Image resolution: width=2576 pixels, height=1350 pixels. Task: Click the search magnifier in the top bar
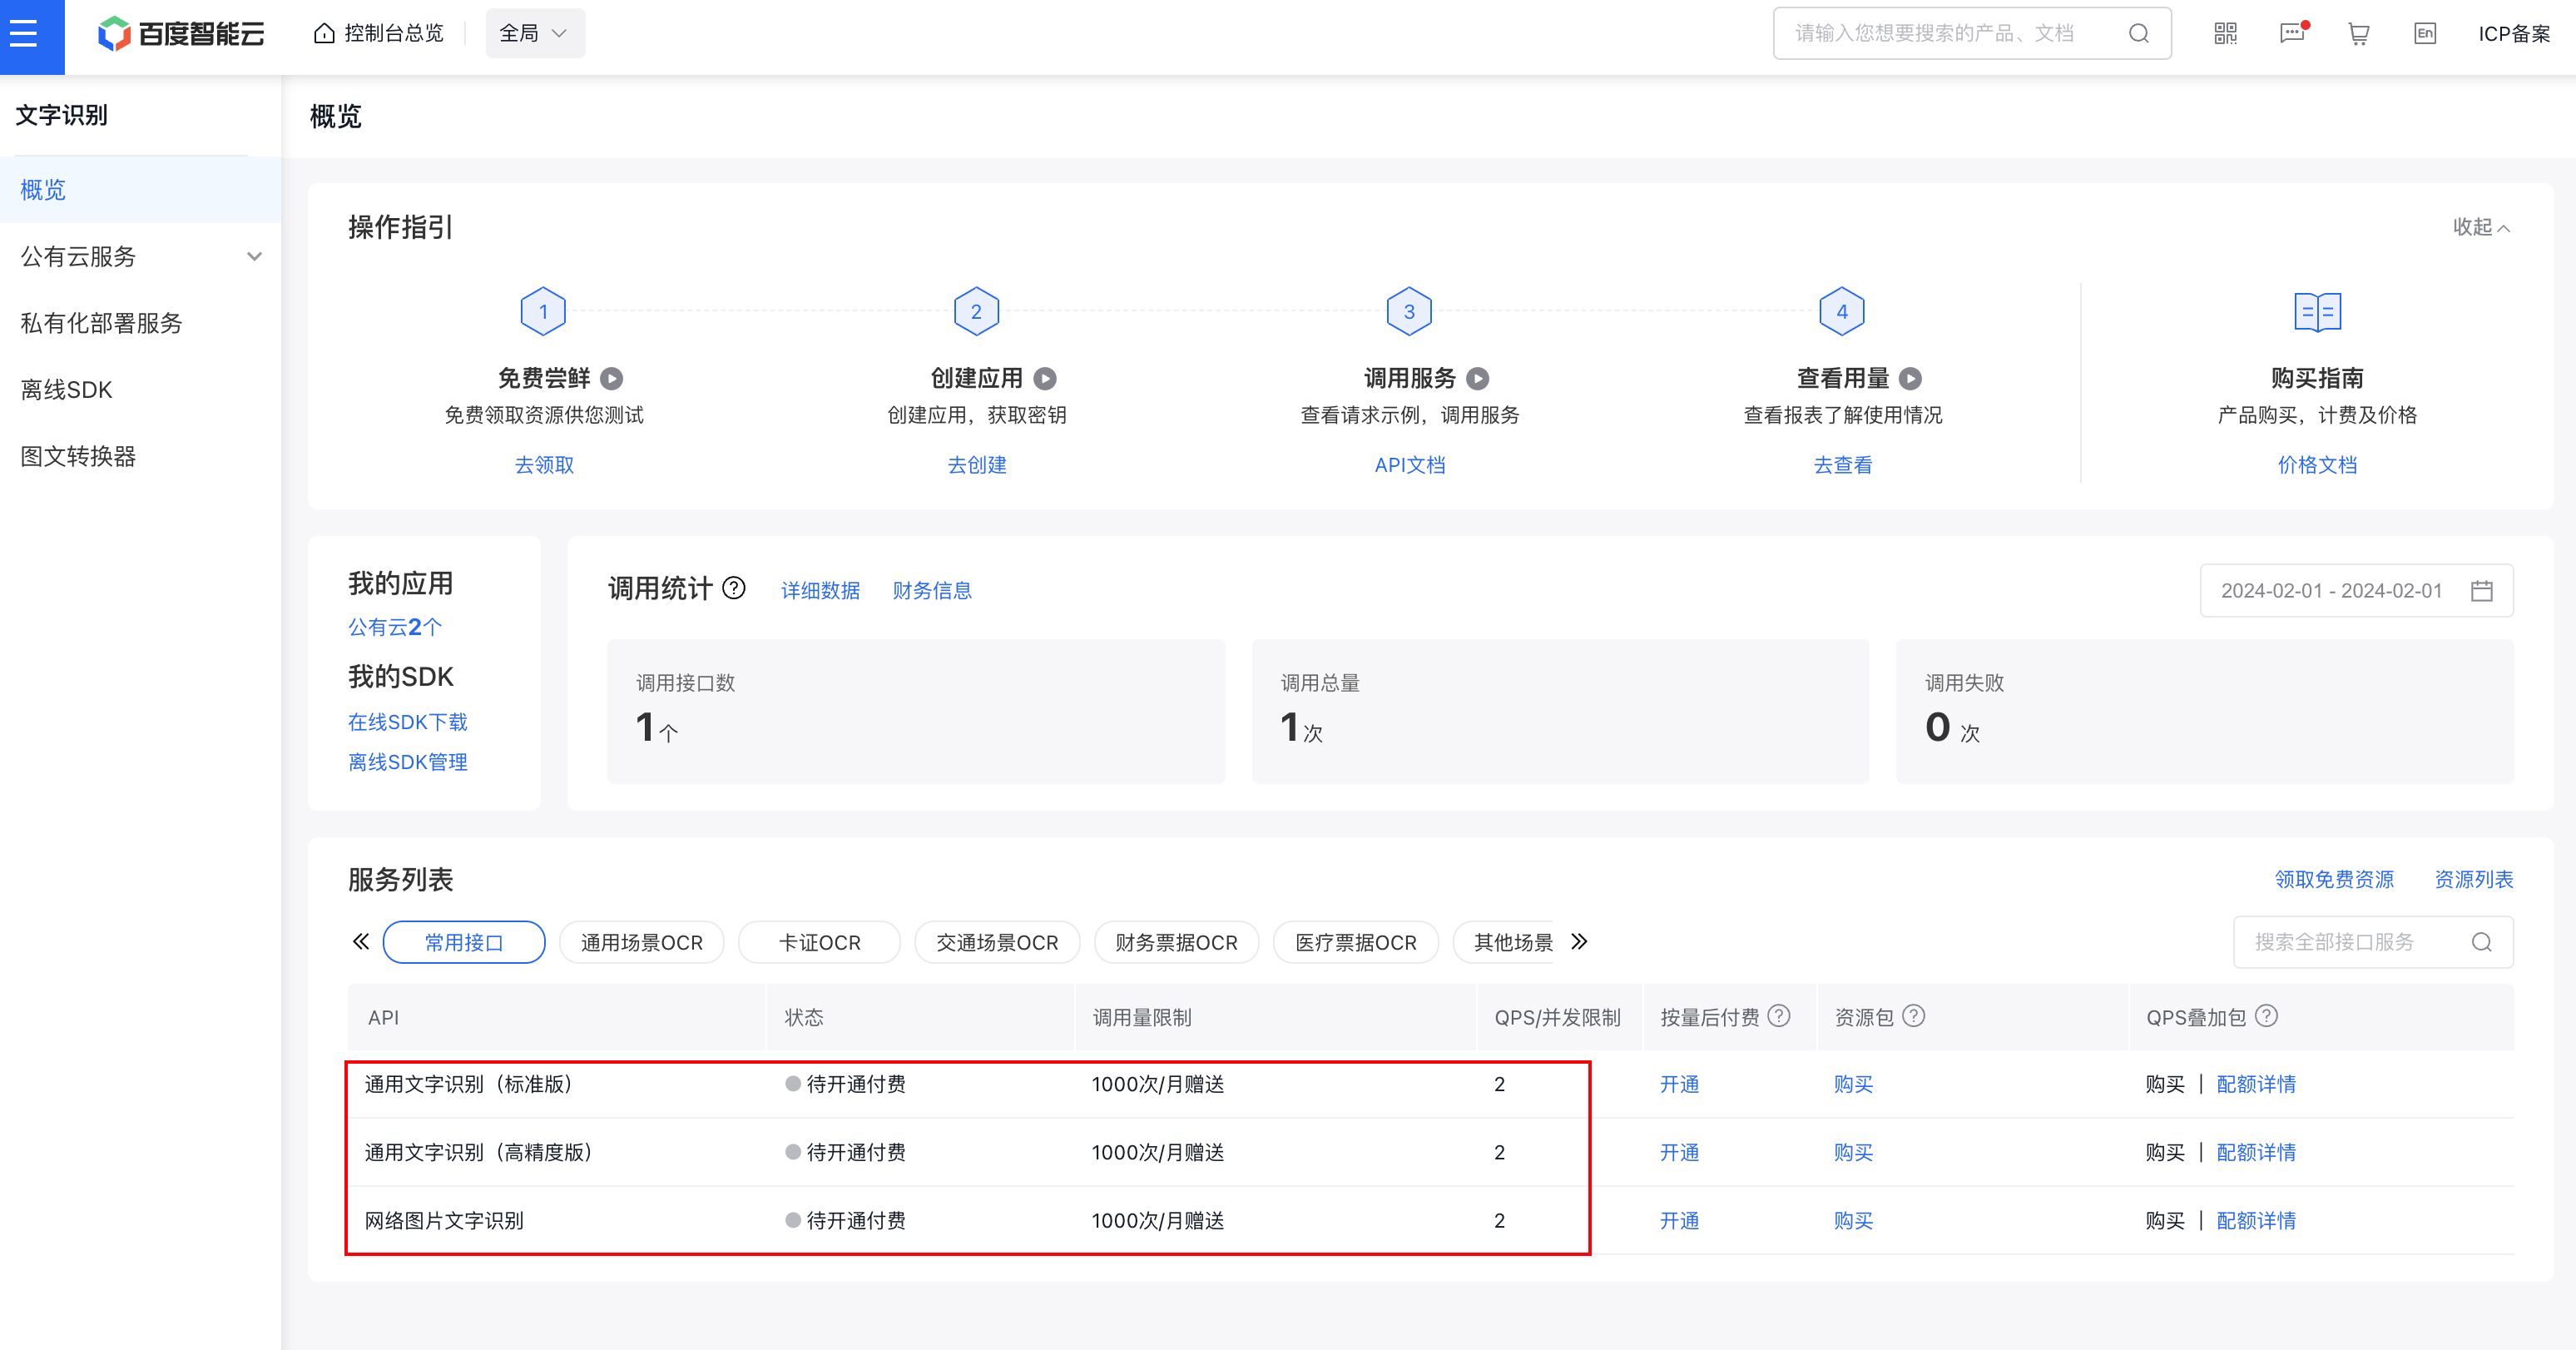coord(2139,33)
